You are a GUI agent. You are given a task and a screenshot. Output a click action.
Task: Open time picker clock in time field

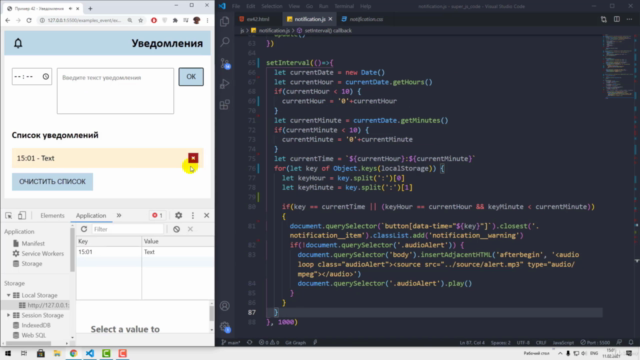(46, 77)
